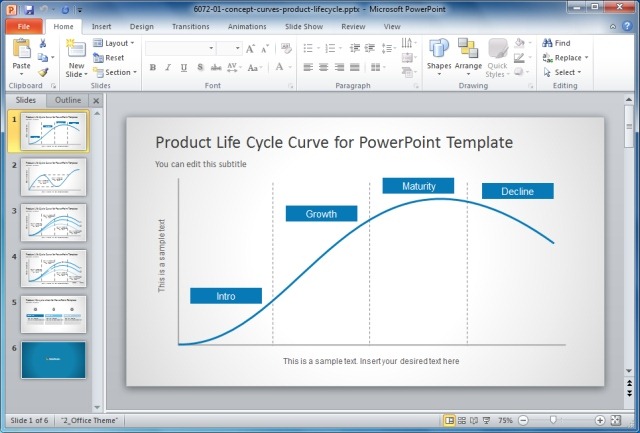Click the zoom slider handle
The image size is (640, 433).
553,420
